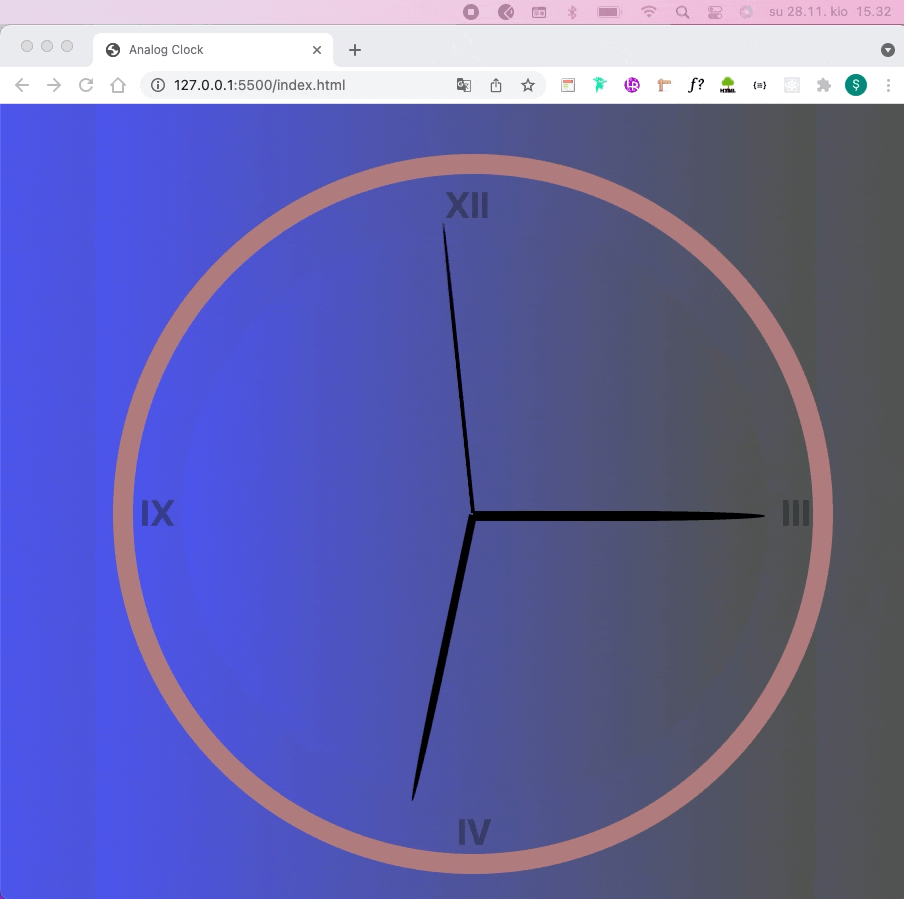This screenshot has height=899, width=904.
Task: Click the round pie-shaped icon in menu bar
Action: point(506,12)
